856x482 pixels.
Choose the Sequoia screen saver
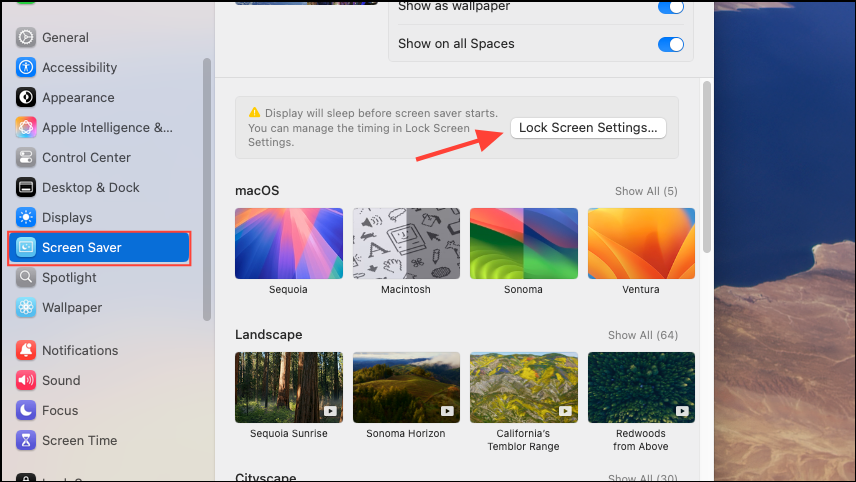coord(289,243)
